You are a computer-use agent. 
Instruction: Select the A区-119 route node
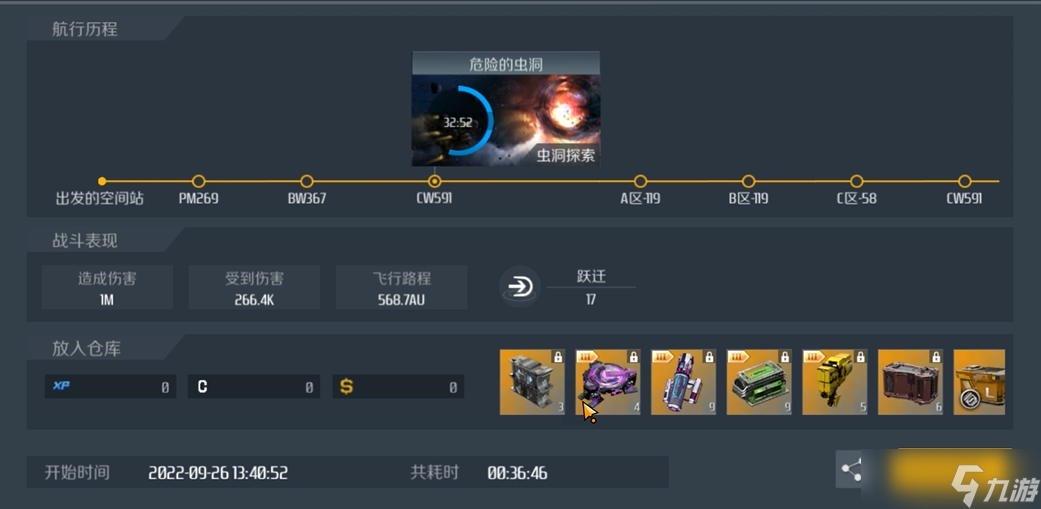pos(640,181)
